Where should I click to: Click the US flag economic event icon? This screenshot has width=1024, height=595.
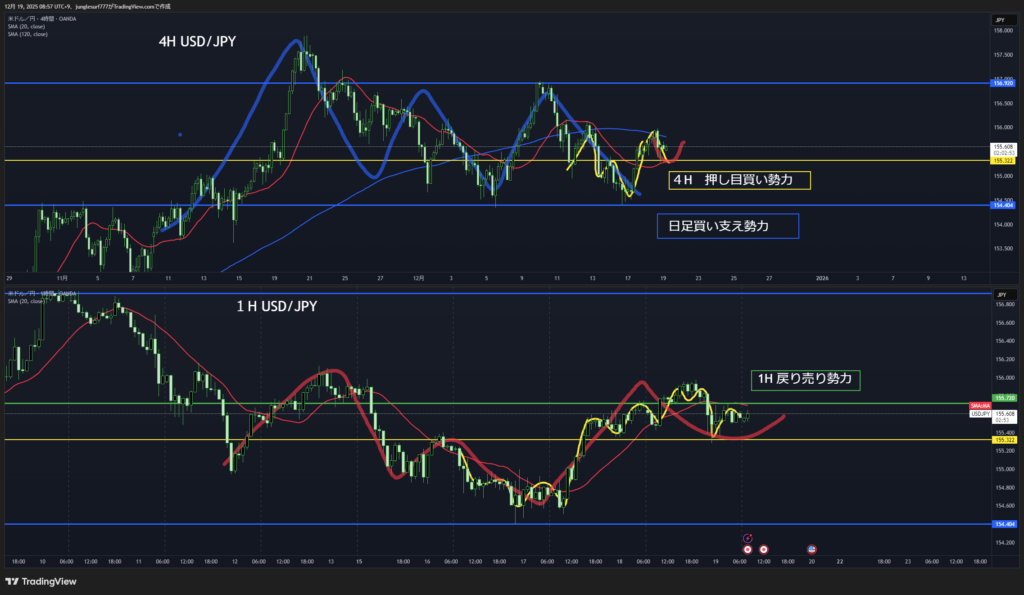tap(811, 549)
